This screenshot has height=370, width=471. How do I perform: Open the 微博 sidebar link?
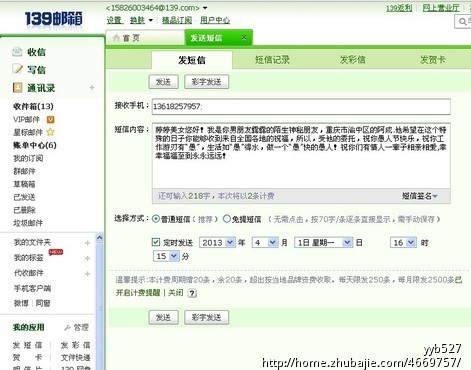[x=21, y=303]
